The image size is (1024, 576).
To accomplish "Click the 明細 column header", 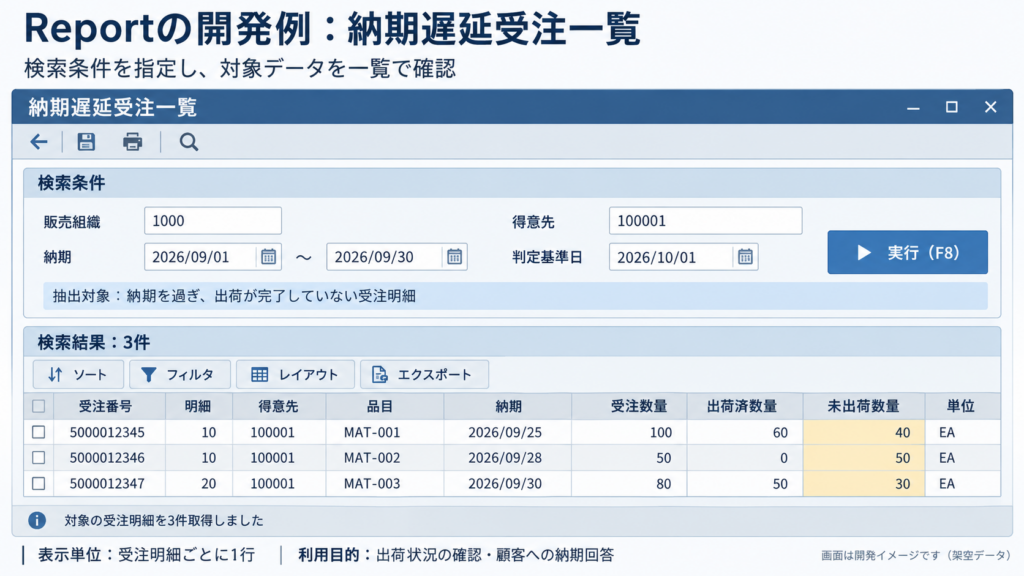I will tap(198, 406).
